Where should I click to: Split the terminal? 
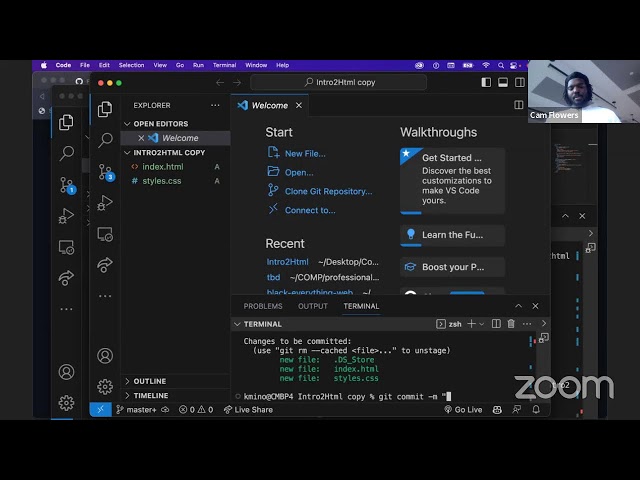coord(496,324)
